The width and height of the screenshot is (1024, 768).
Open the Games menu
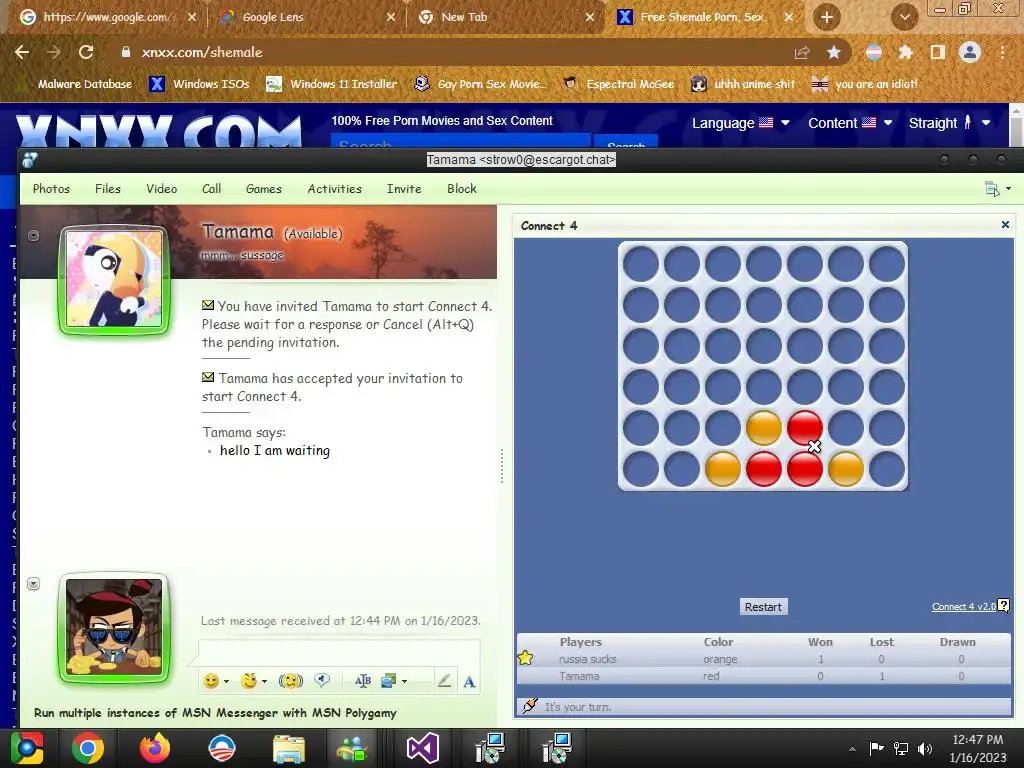coord(264,189)
